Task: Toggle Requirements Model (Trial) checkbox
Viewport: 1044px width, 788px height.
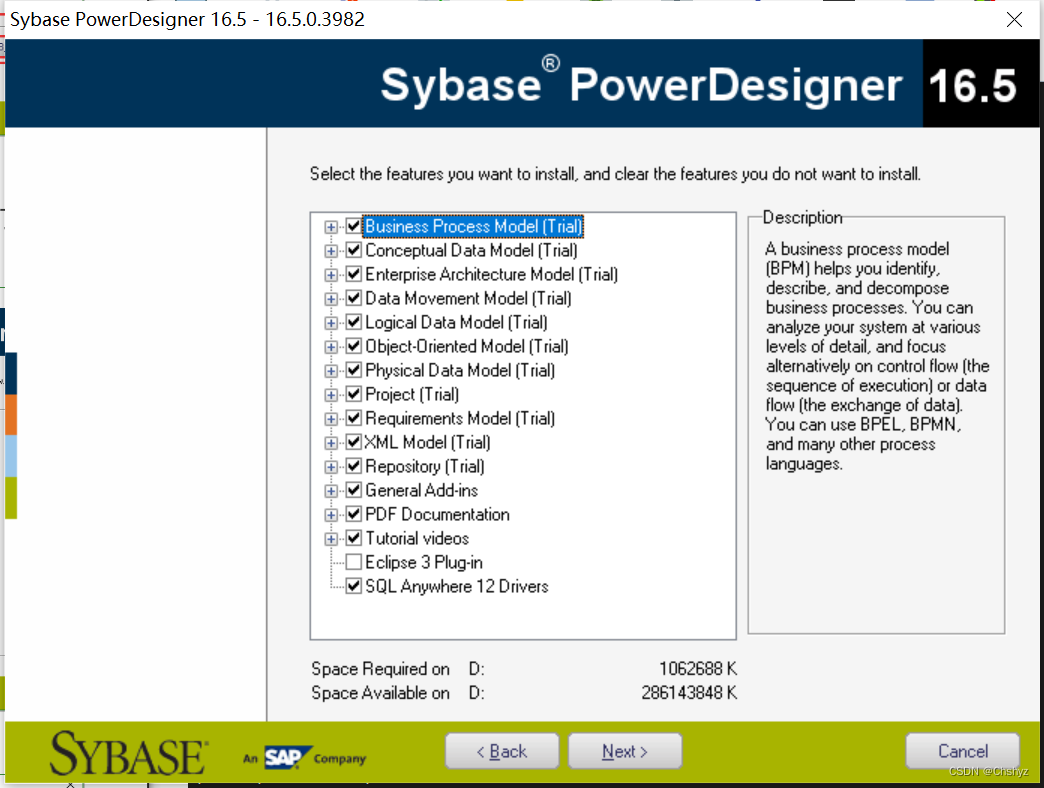Action: click(354, 418)
